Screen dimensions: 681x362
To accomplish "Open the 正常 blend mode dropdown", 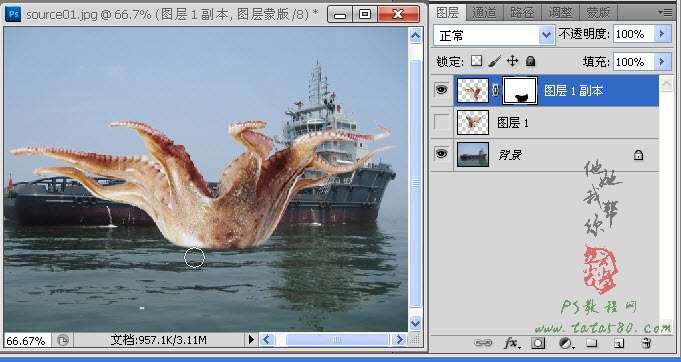I will (494, 35).
